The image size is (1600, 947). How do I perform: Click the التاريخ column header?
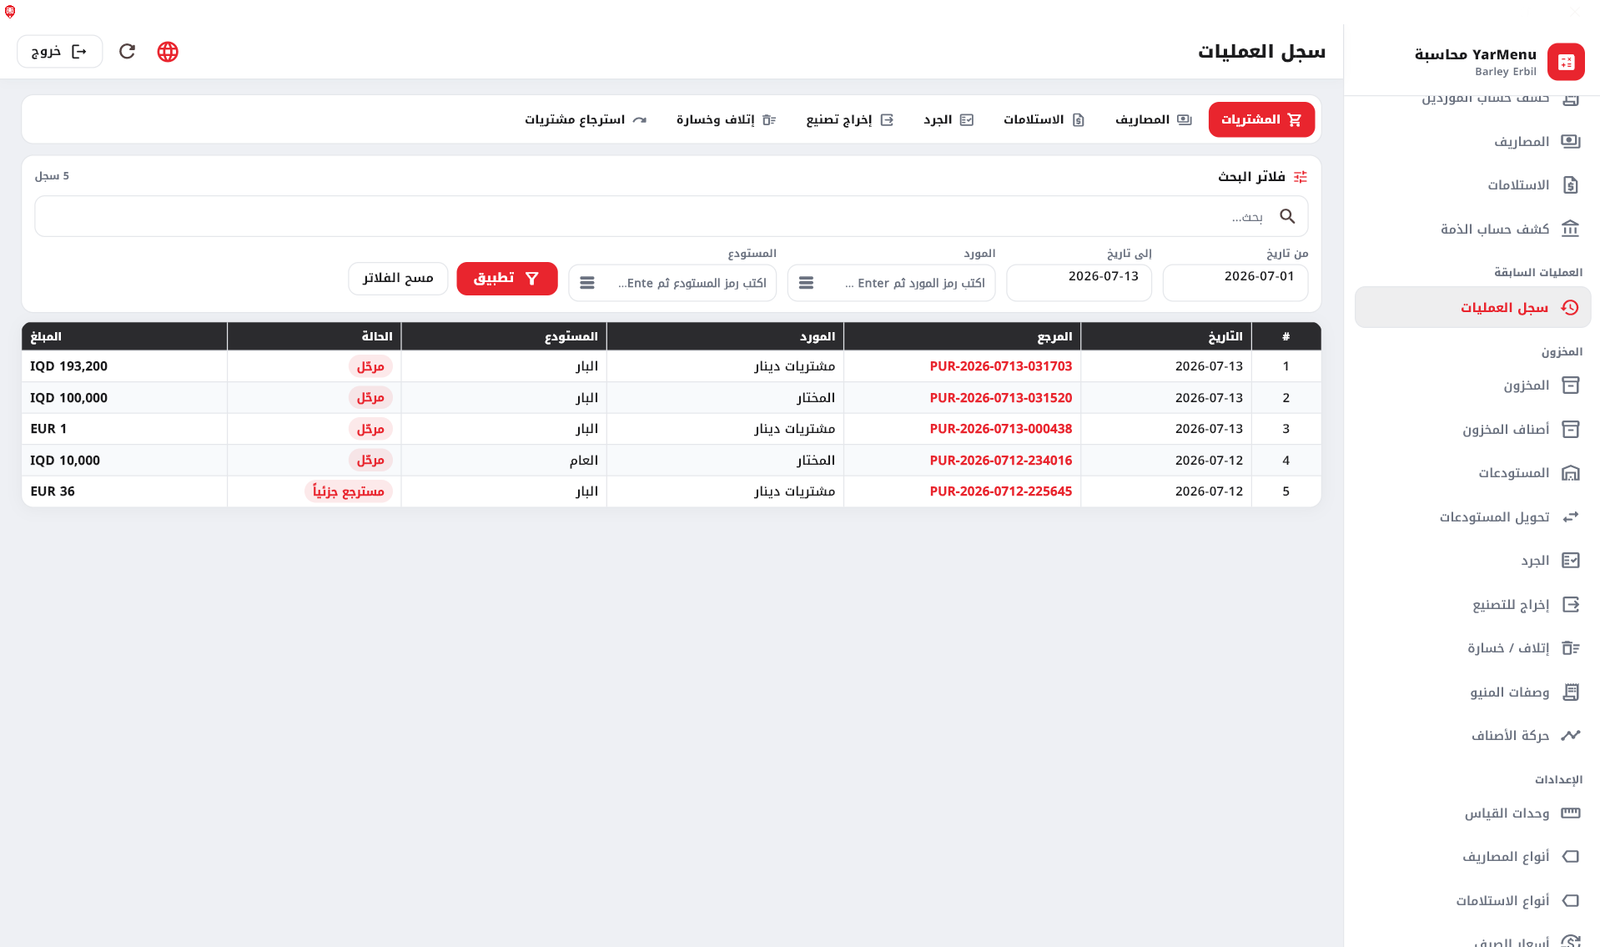[1166, 337]
